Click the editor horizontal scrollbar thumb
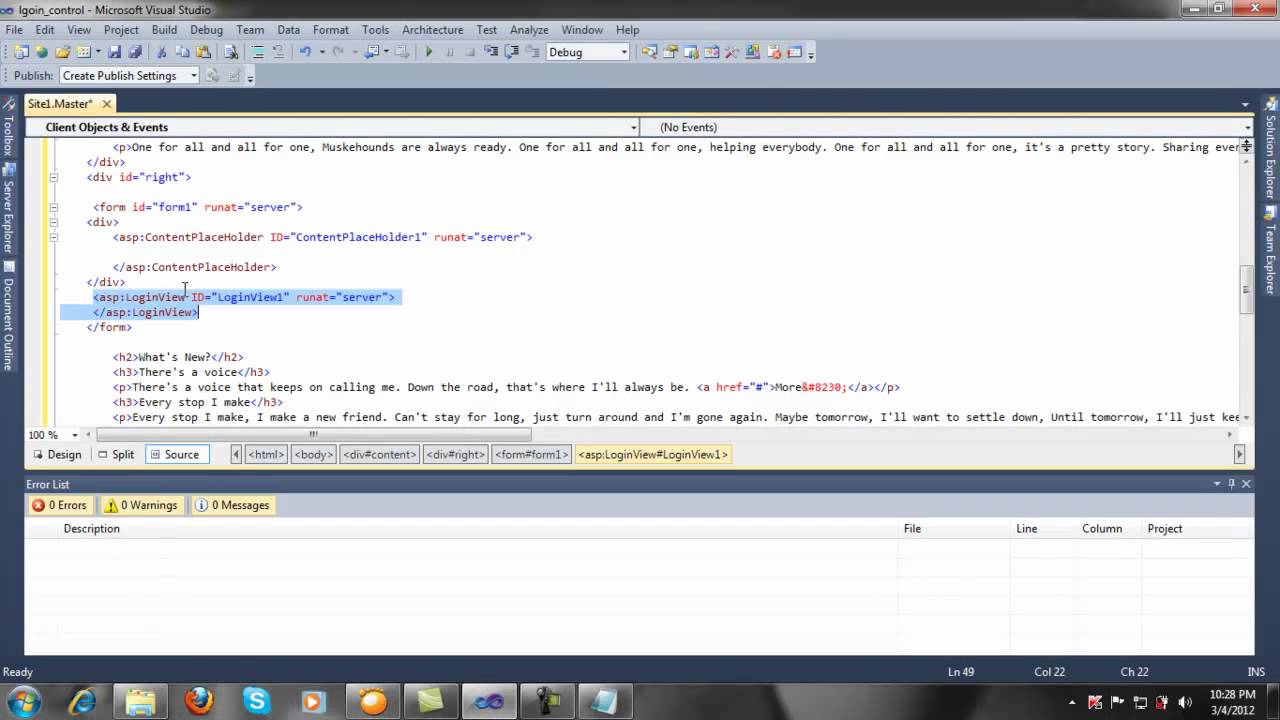The height and width of the screenshot is (720, 1280). click(313, 435)
